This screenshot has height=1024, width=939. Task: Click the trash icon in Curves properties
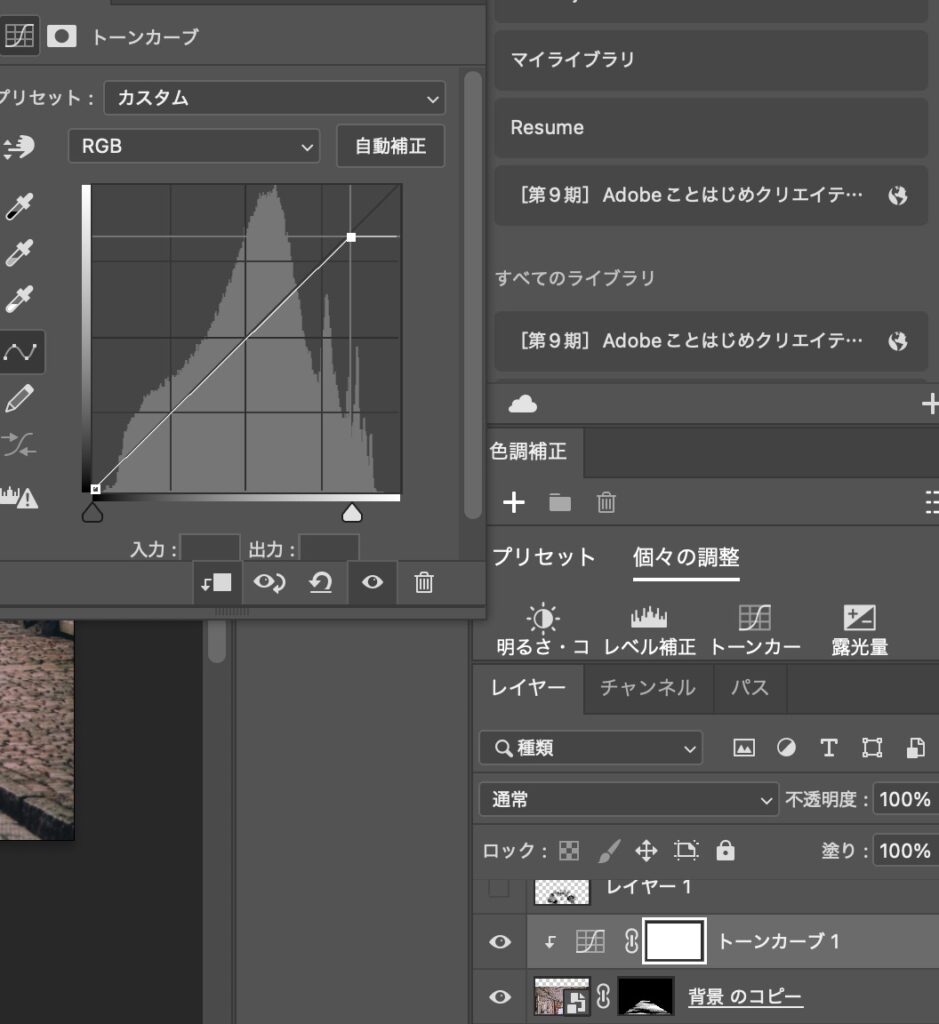pos(423,583)
